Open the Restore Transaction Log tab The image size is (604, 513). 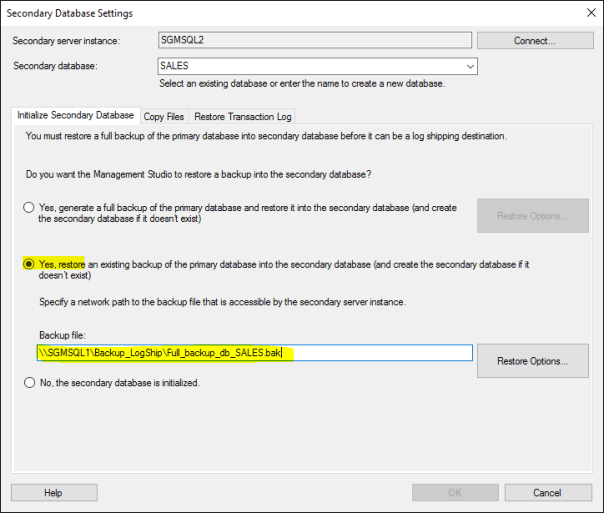(243, 117)
